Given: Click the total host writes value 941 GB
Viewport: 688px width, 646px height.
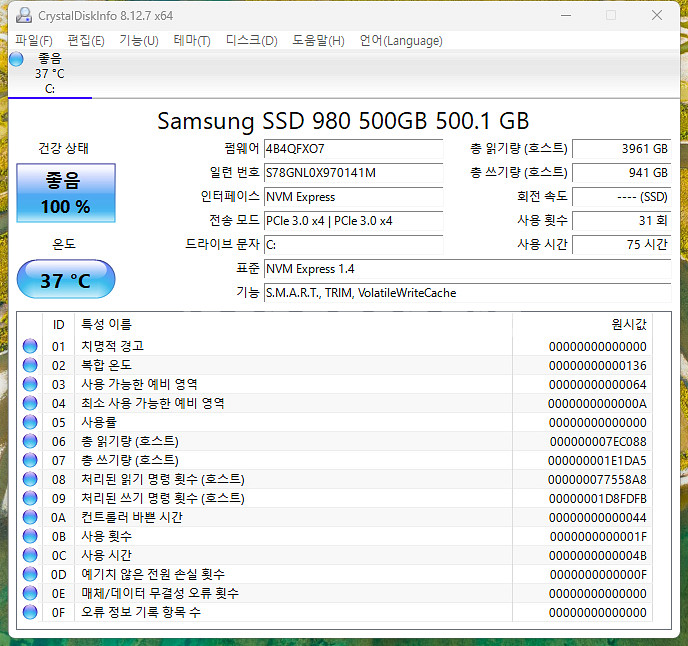Looking at the screenshot, I should (622, 173).
